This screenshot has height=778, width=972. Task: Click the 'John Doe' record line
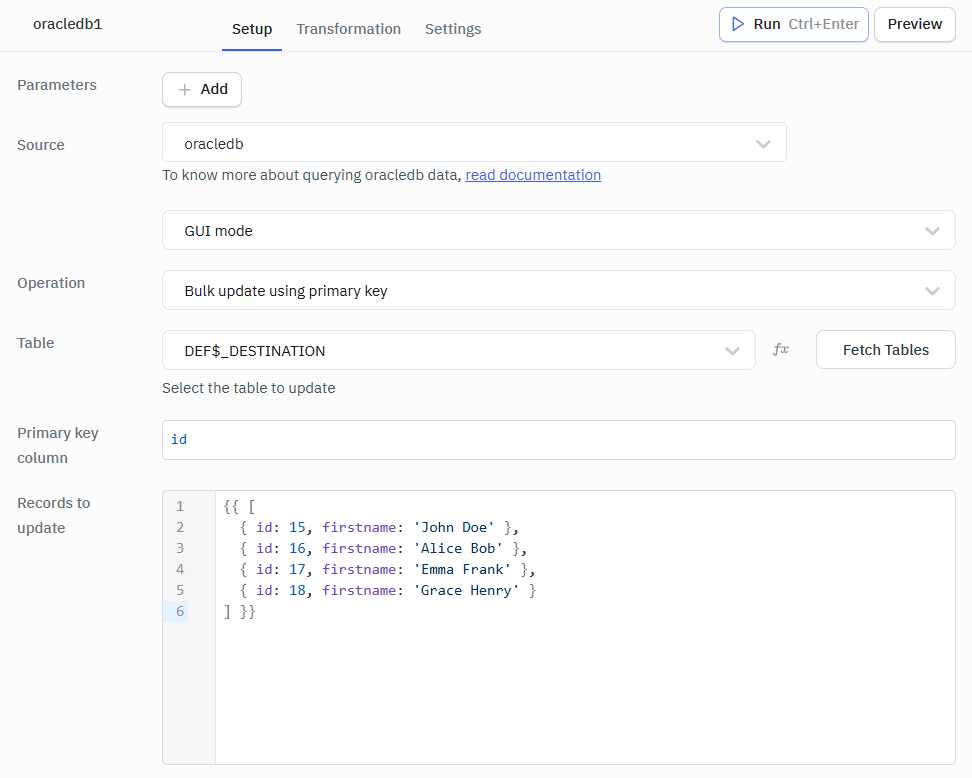click(379, 528)
